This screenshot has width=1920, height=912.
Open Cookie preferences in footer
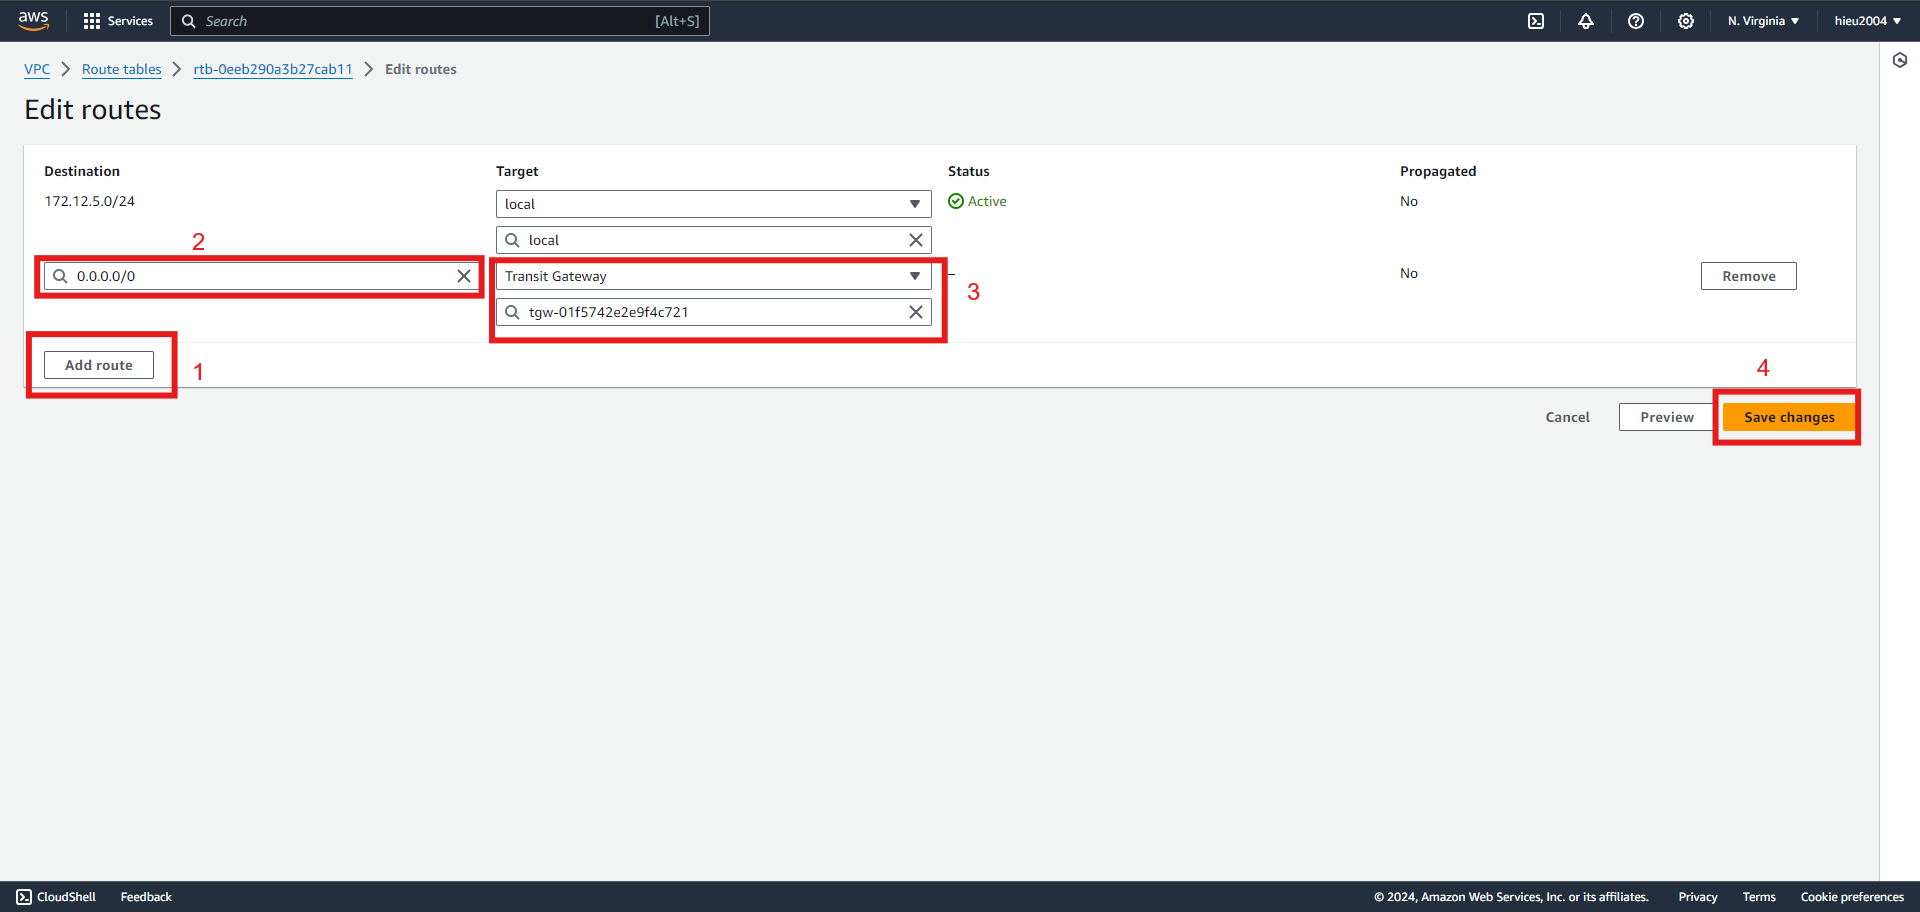pos(1852,897)
